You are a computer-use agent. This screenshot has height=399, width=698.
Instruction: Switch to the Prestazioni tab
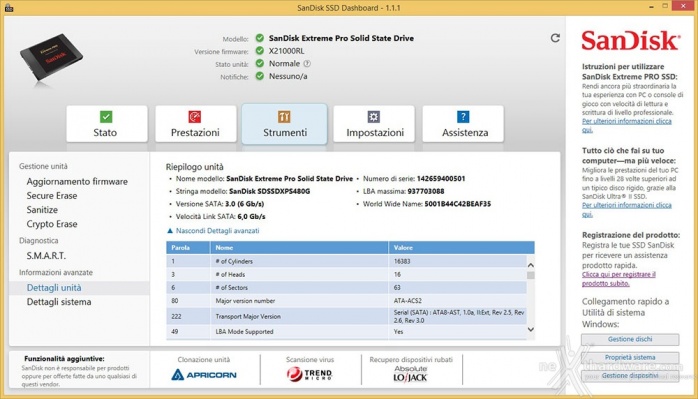pos(195,124)
